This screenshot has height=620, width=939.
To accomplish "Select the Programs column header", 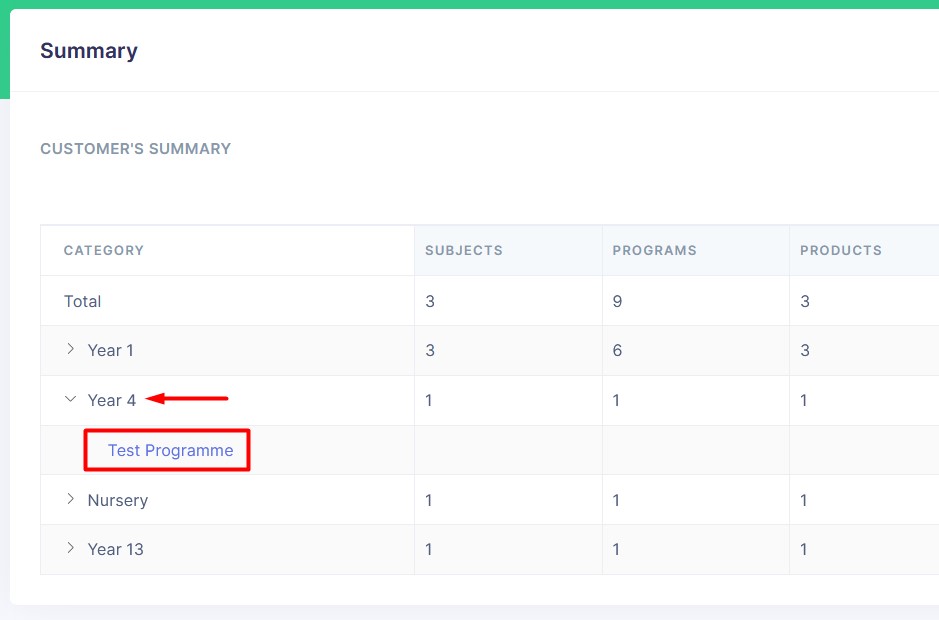I will tap(654, 250).
